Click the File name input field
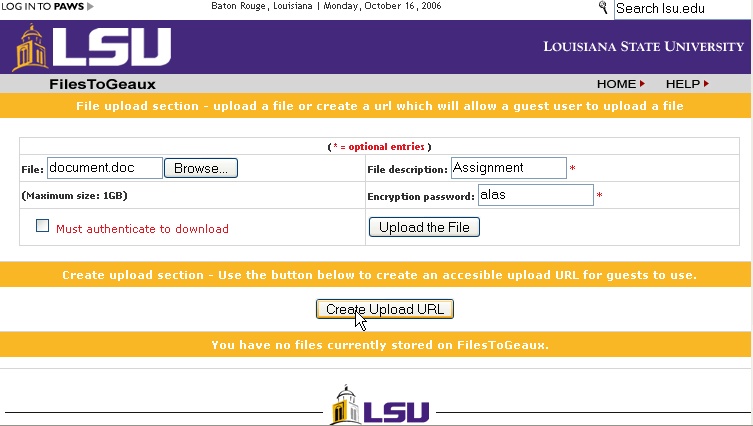The width and height of the screenshot is (753, 426). [105, 168]
